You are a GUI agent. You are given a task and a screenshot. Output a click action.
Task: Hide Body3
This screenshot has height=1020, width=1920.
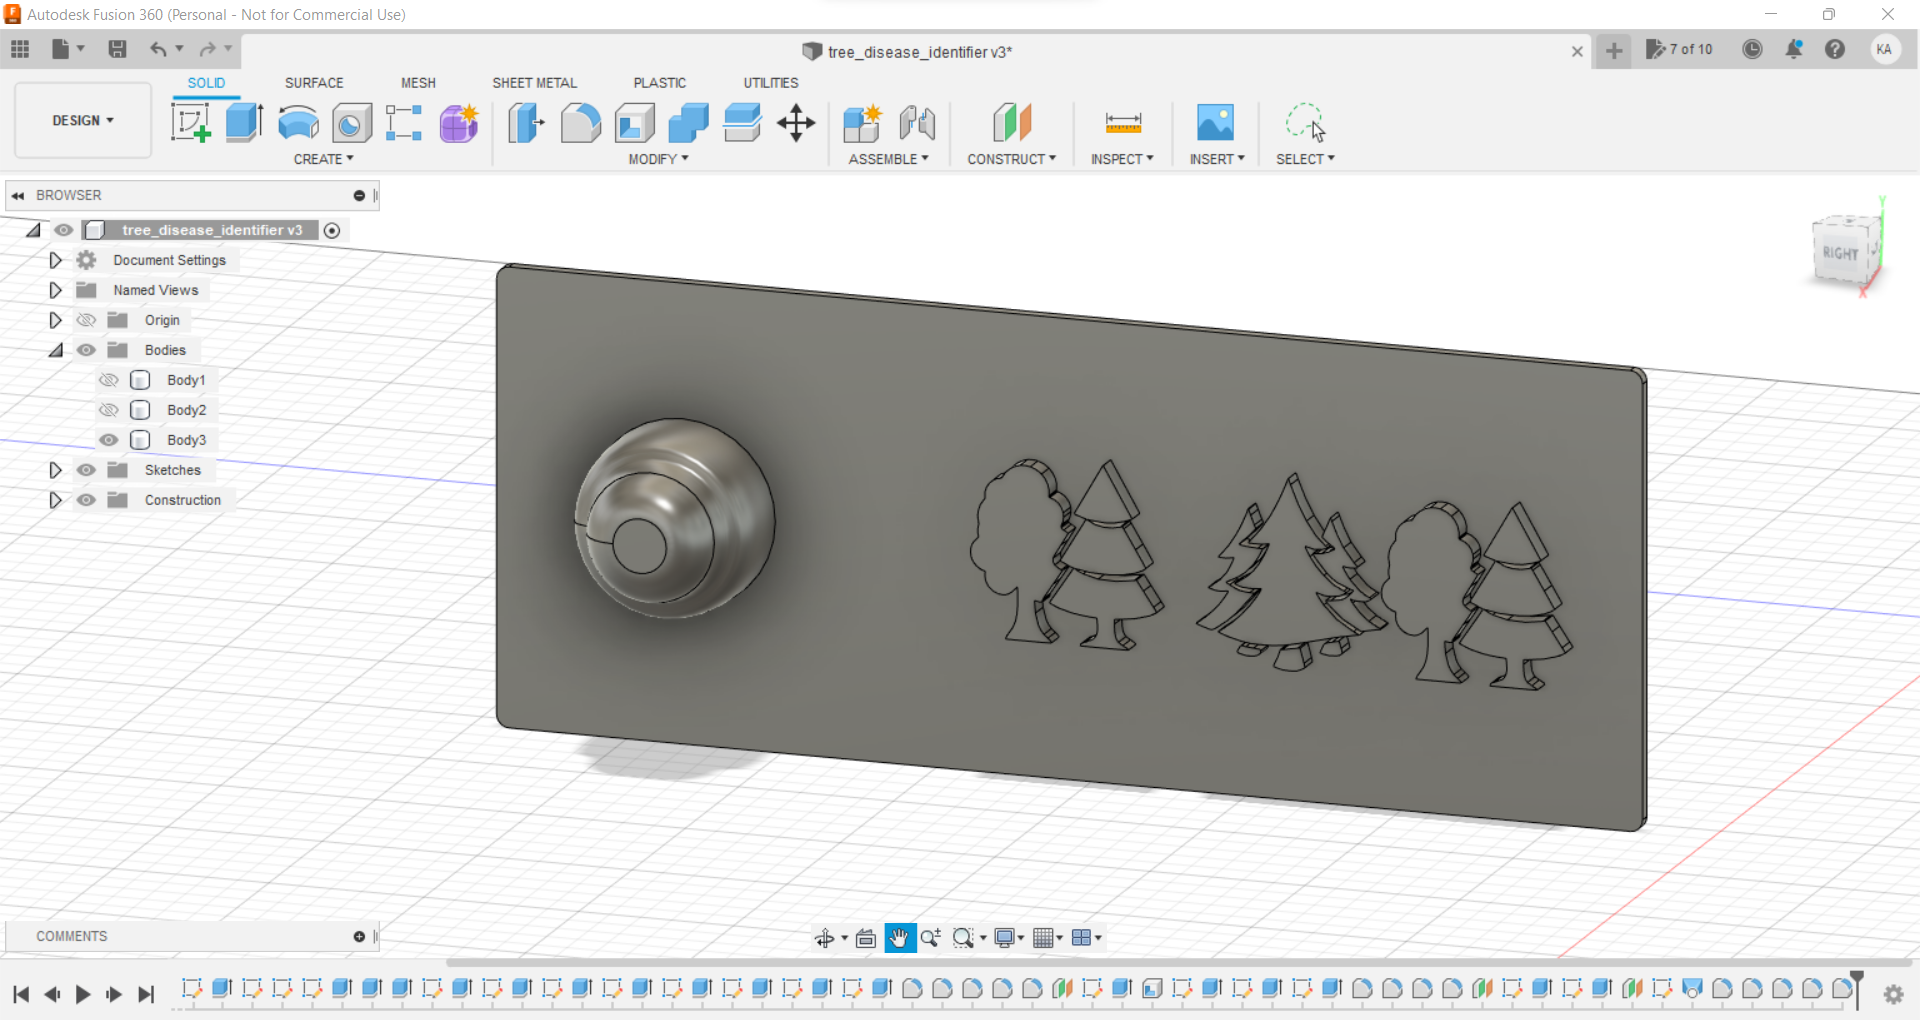[x=109, y=440]
